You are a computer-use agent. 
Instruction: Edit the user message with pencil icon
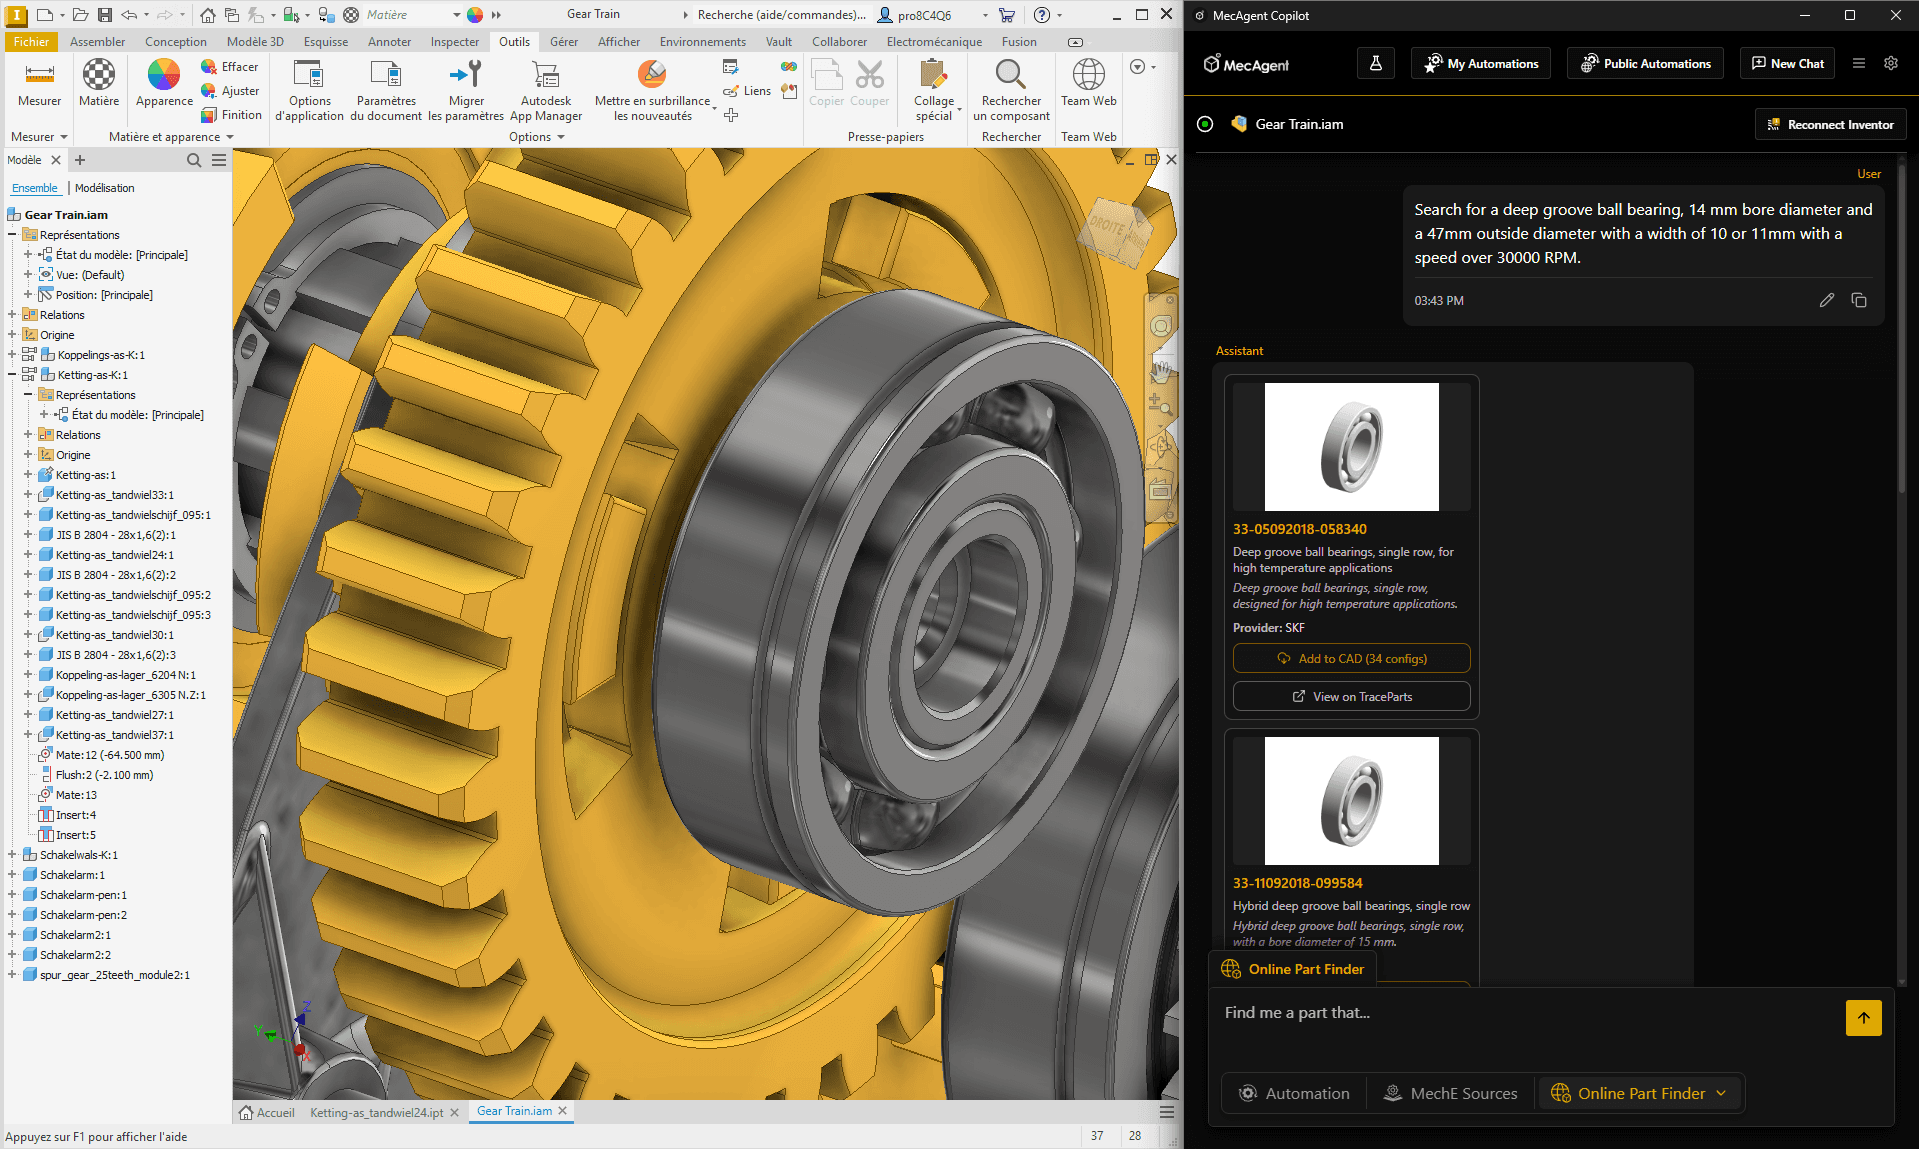click(x=1827, y=300)
